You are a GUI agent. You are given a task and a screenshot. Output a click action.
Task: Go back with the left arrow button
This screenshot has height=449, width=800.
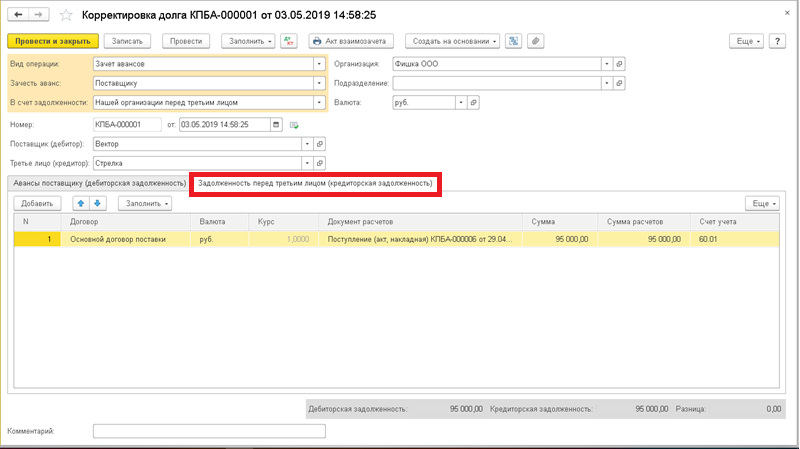pyautogui.click(x=18, y=15)
